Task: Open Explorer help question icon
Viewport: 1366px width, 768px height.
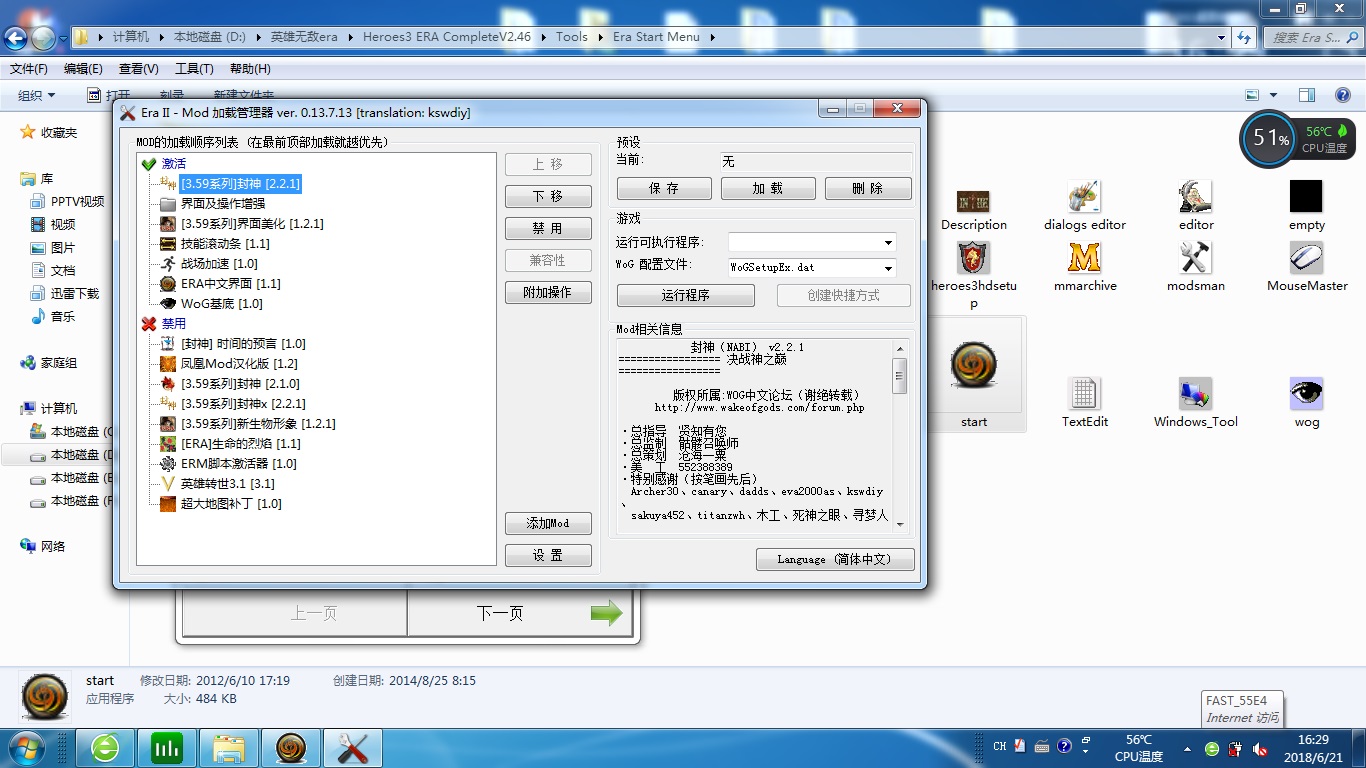Action: coord(1343,95)
